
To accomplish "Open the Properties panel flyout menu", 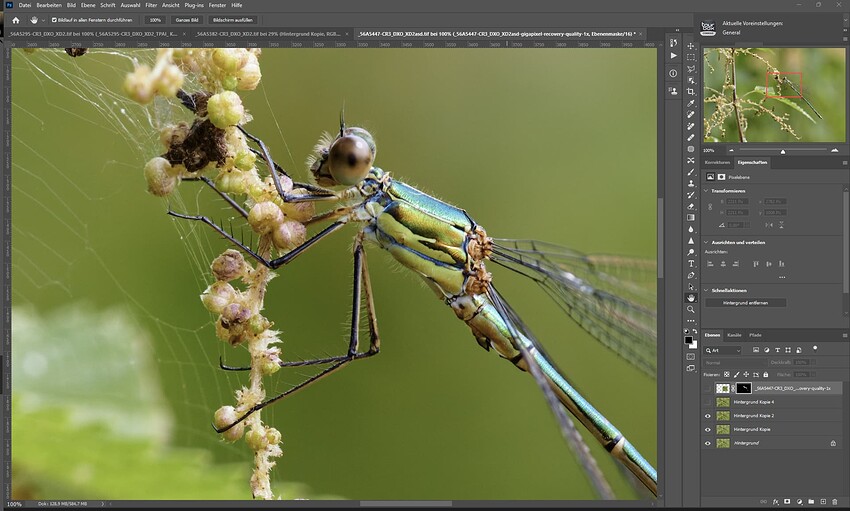I will (x=845, y=163).
